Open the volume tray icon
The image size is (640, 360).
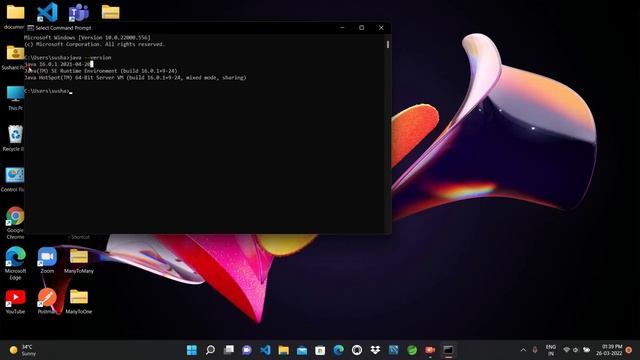coord(576,350)
